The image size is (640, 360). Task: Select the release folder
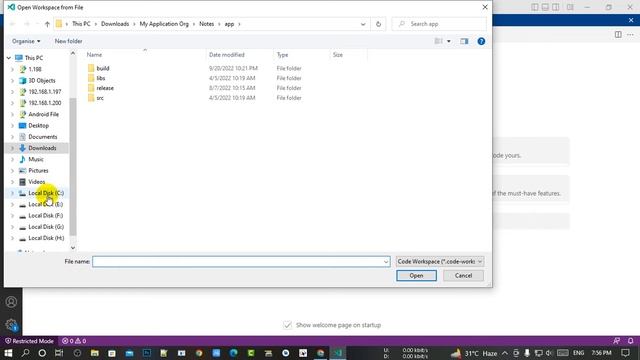coord(105,88)
